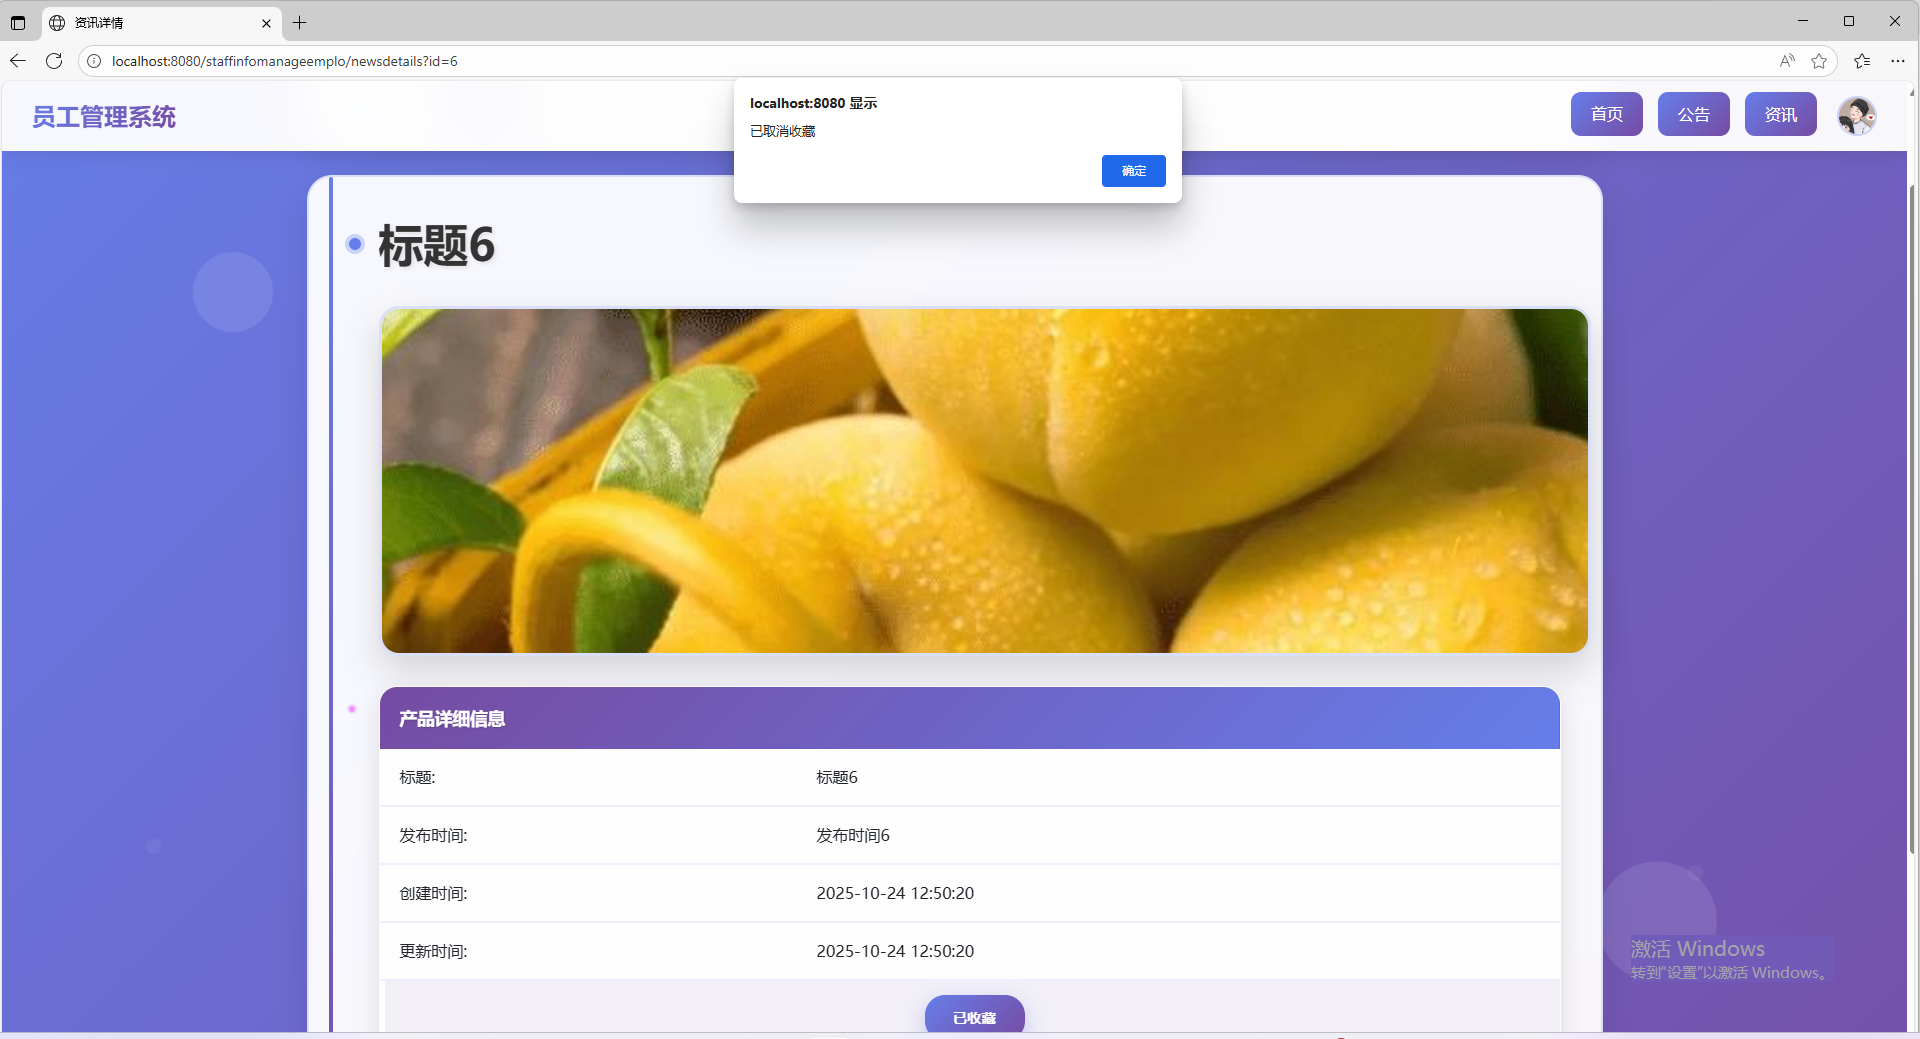View site information icon in address bar

point(94,61)
